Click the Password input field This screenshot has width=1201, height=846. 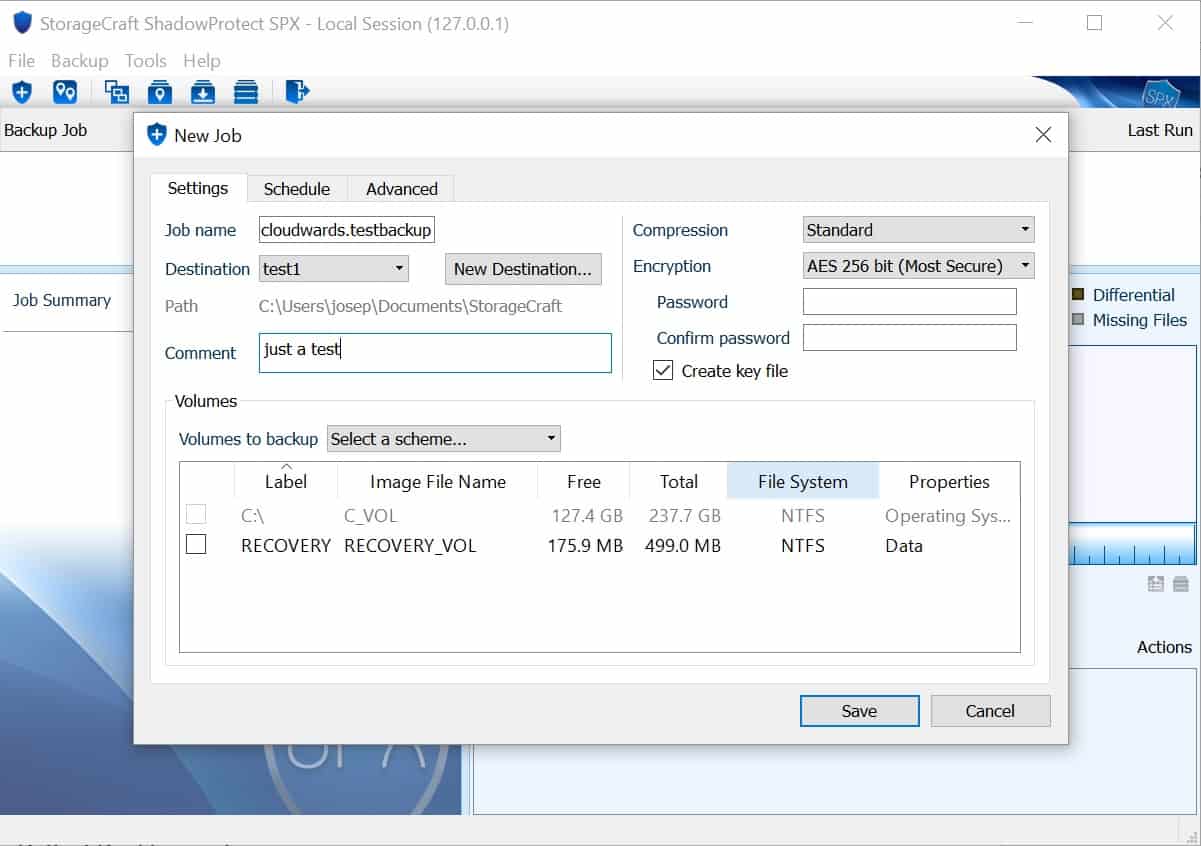(910, 302)
